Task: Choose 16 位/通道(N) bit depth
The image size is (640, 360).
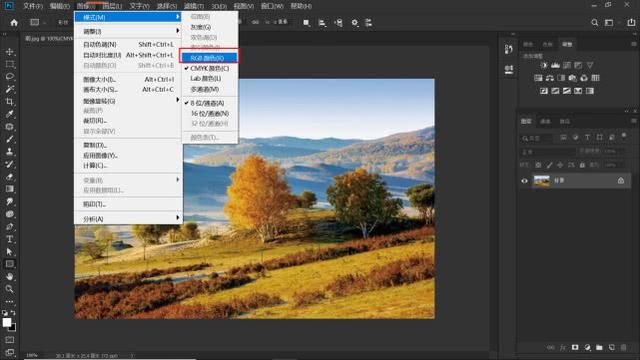Action: (x=210, y=113)
